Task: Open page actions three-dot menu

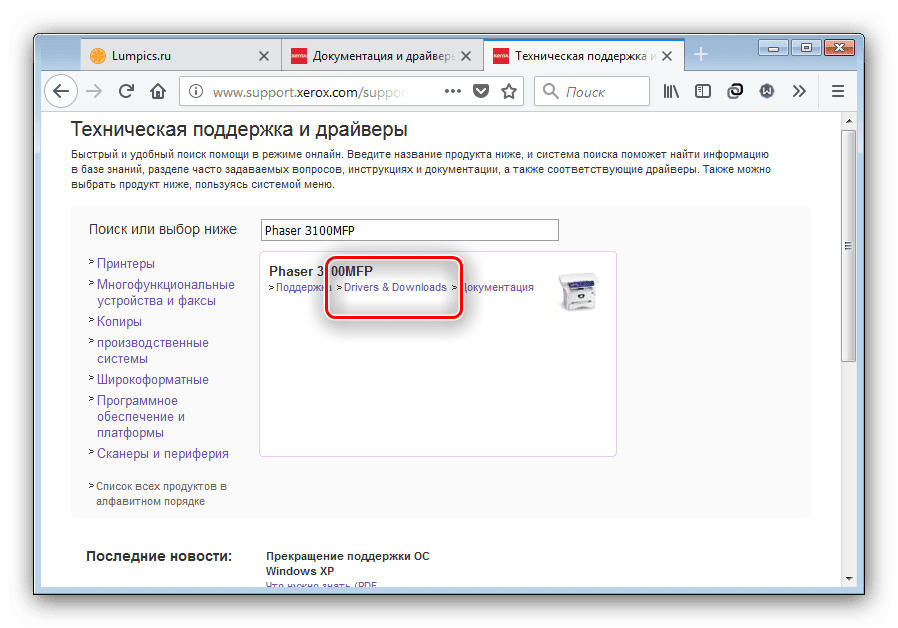Action: pos(452,91)
